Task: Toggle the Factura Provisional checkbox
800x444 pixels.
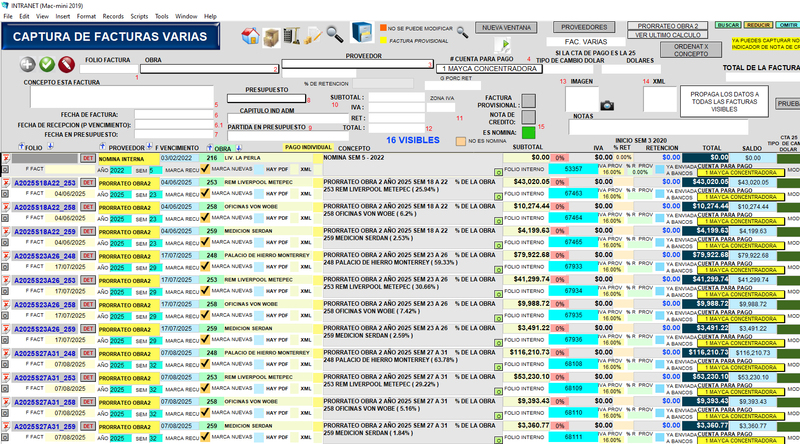Action: [x=527, y=101]
